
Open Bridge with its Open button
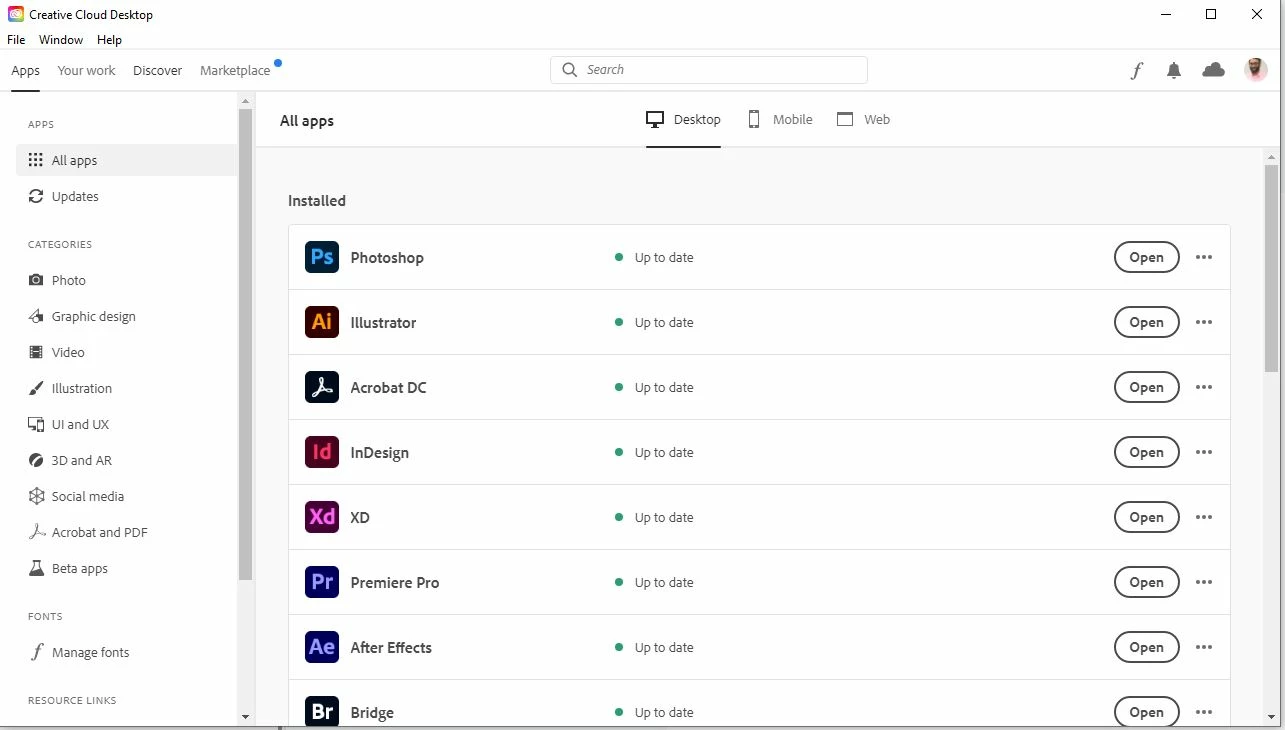pyautogui.click(x=1146, y=712)
